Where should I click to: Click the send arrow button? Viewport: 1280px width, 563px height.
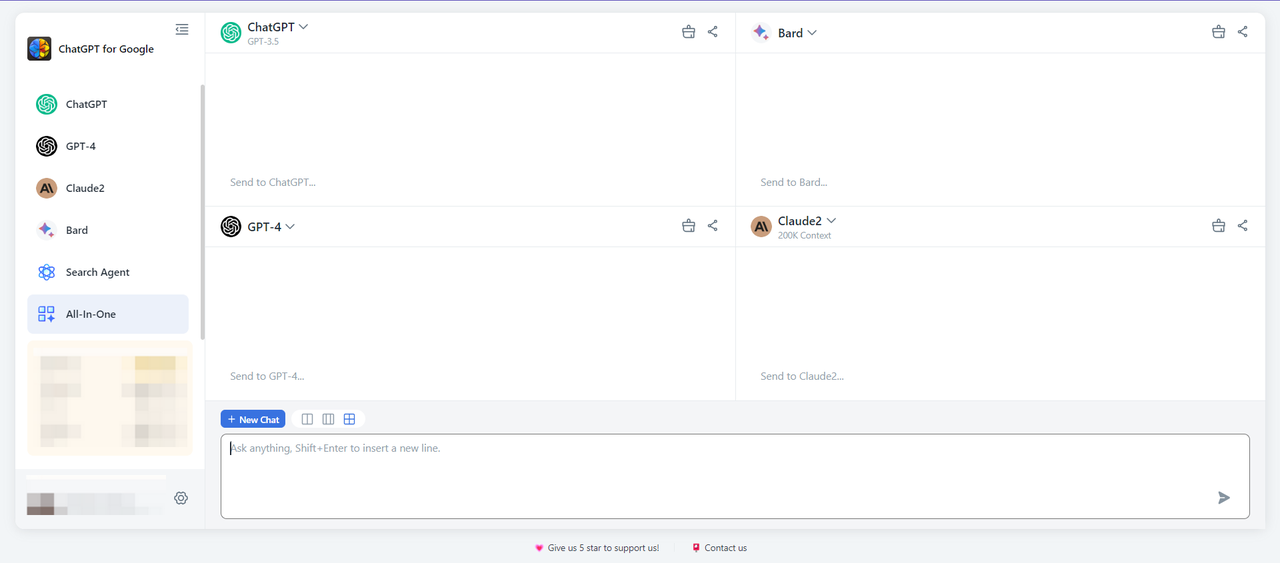pyautogui.click(x=1224, y=498)
